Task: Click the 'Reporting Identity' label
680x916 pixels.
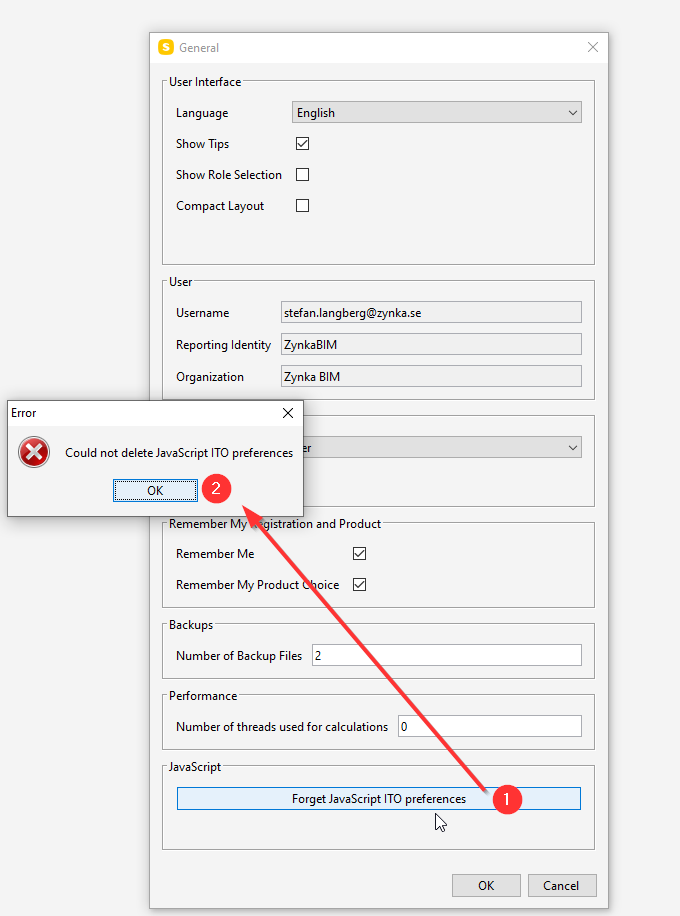Action: [x=224, y=345]
